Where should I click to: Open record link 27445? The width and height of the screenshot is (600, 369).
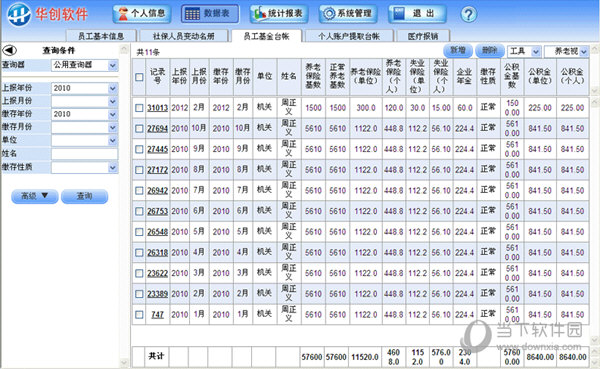pyautogui.click(x=157, y=149)
